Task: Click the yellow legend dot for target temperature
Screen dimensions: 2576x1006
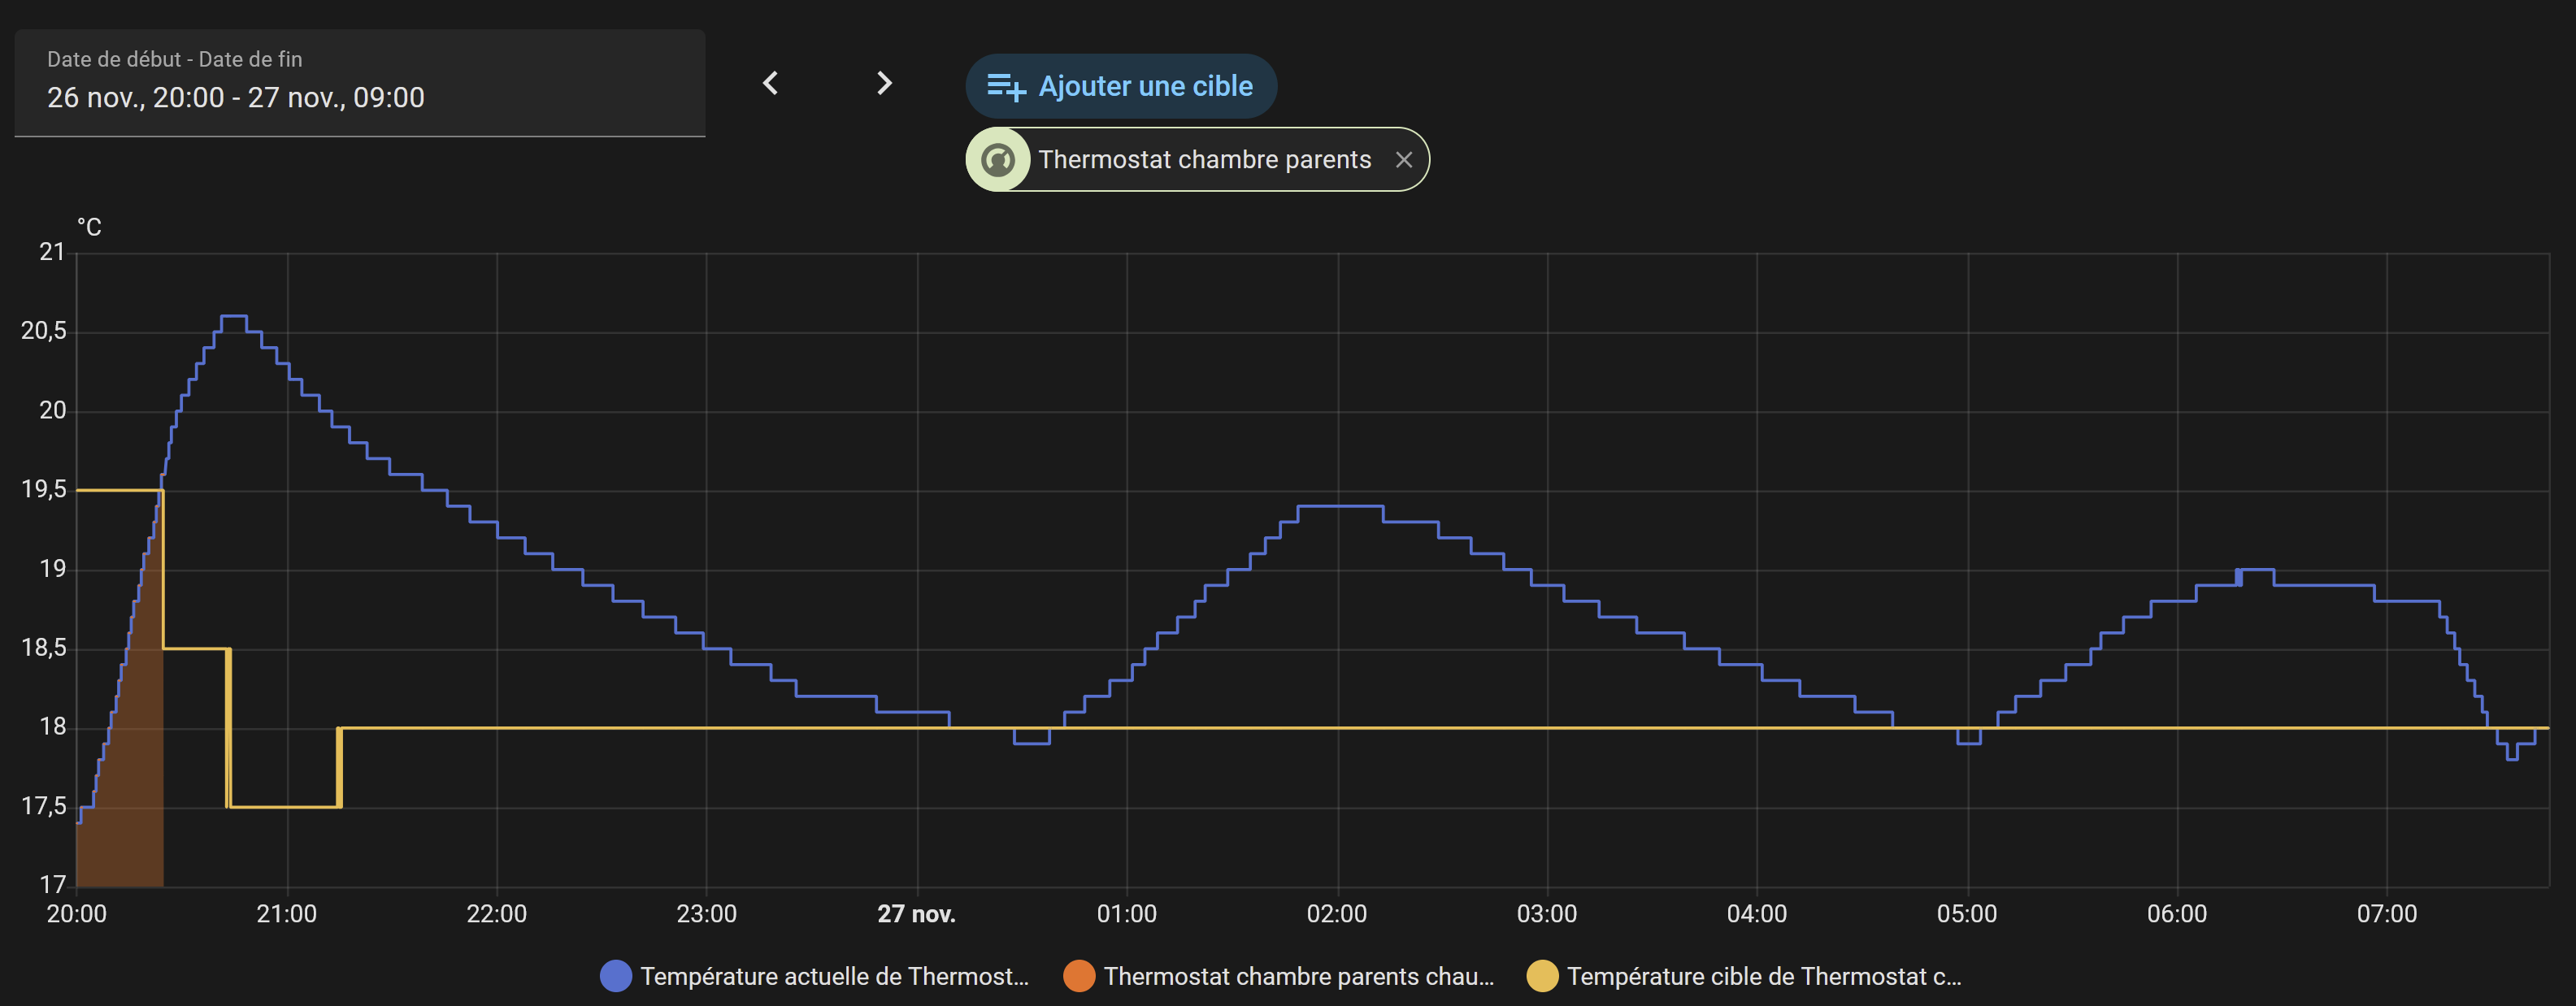Action: (1542, 976)
